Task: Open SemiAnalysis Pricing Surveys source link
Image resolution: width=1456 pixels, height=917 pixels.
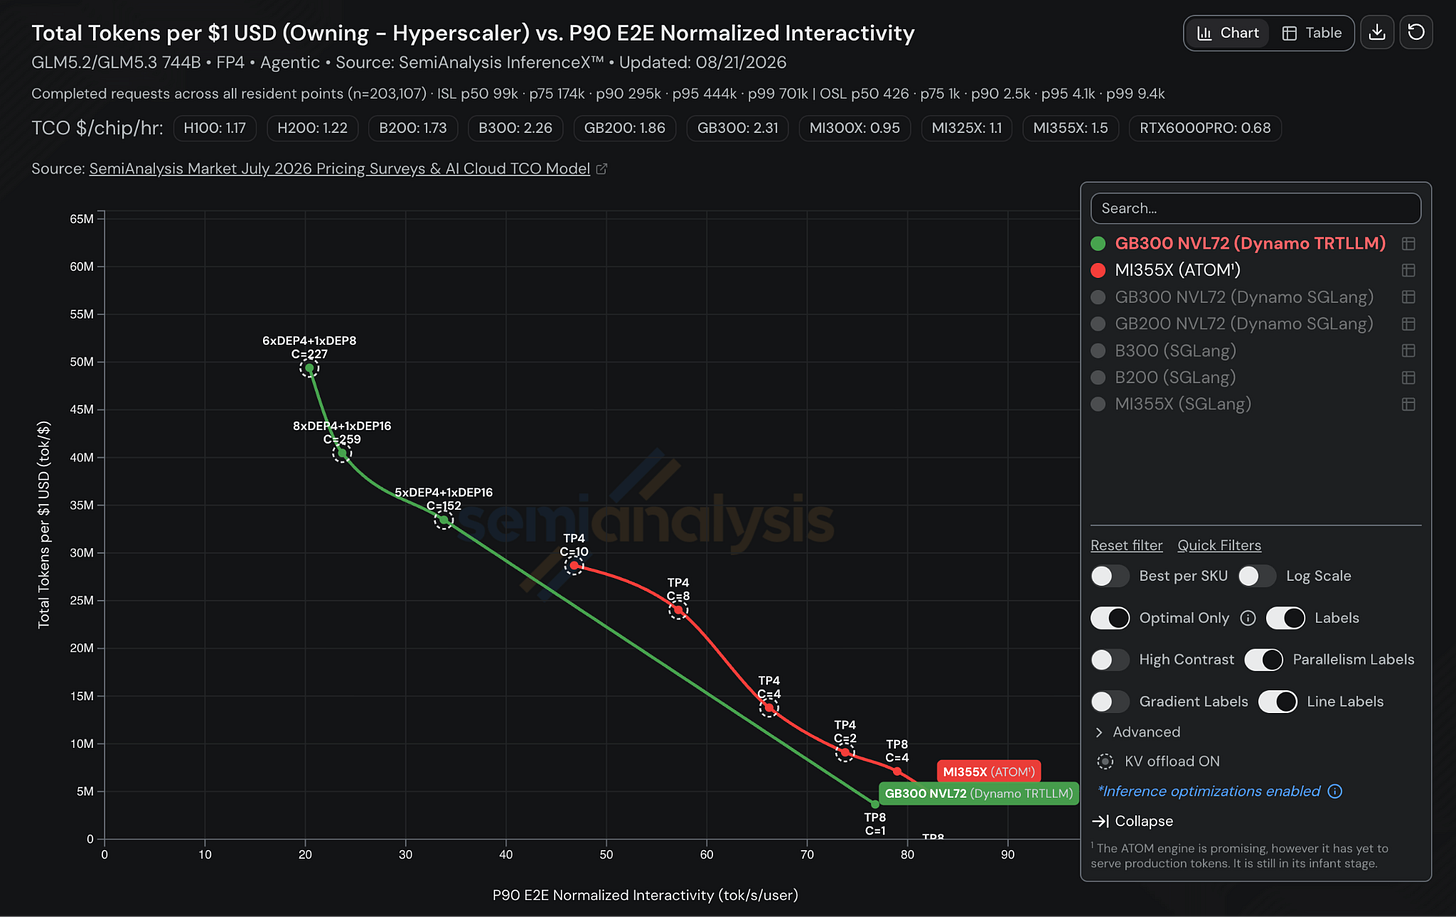Action: [340, 169]
